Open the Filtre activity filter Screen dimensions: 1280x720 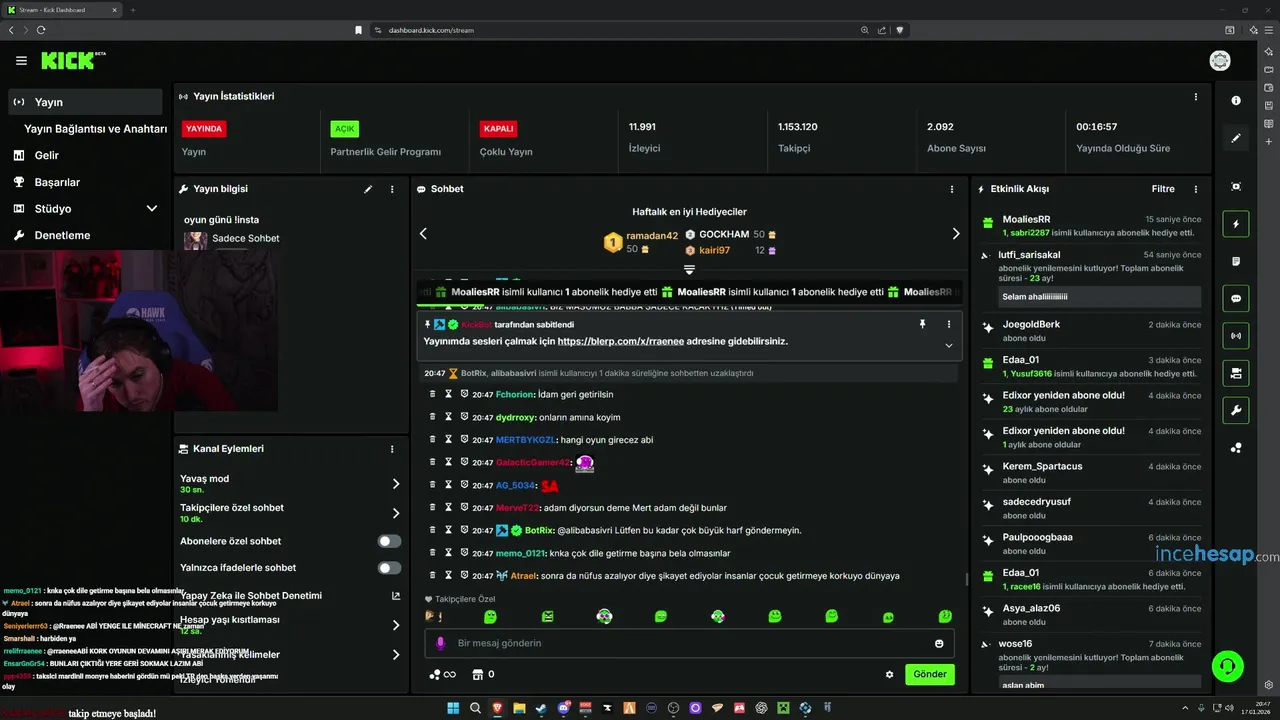(1162, 189)
